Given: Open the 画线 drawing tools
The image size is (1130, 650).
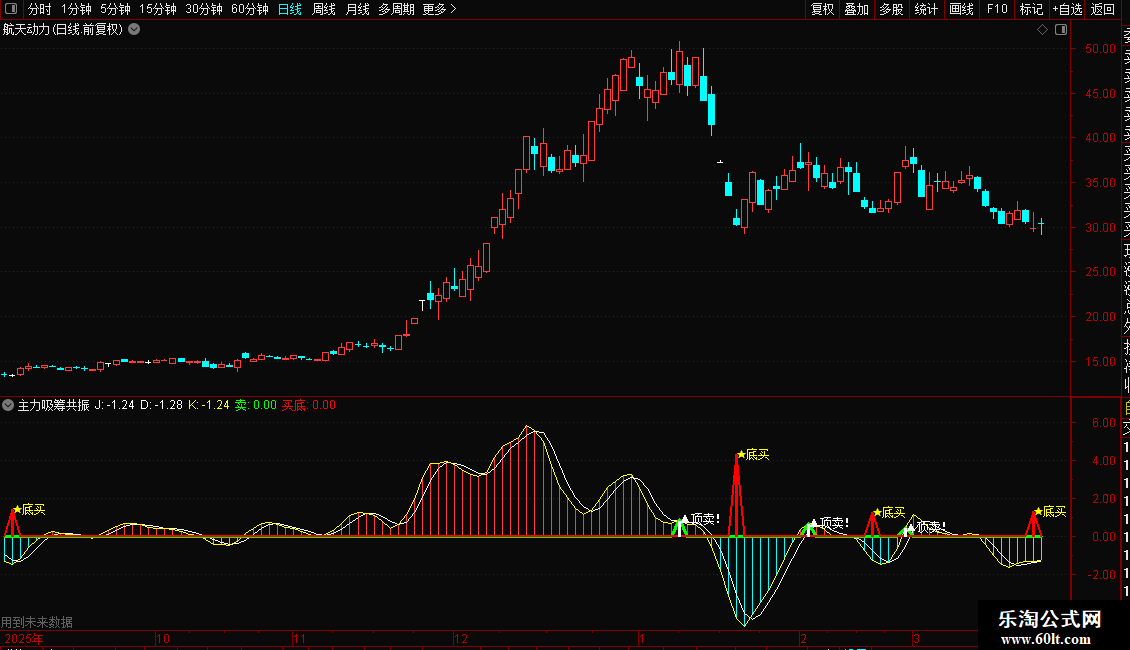Looking at the screenshot, I should coord(961,9).
